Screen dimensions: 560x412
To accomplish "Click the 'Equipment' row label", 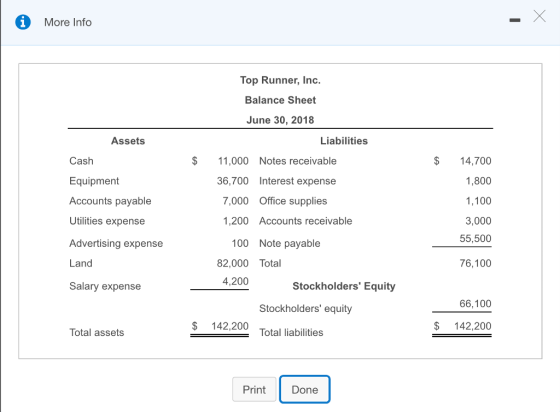I will pos(94,181).
